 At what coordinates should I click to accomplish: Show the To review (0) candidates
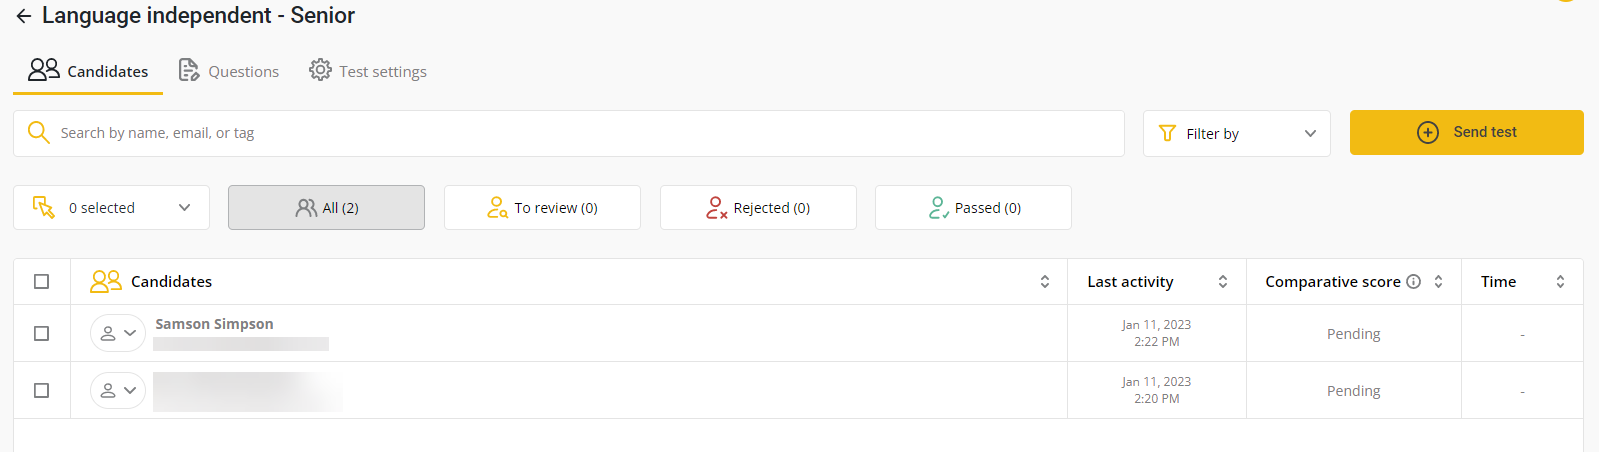pos(542,208)
